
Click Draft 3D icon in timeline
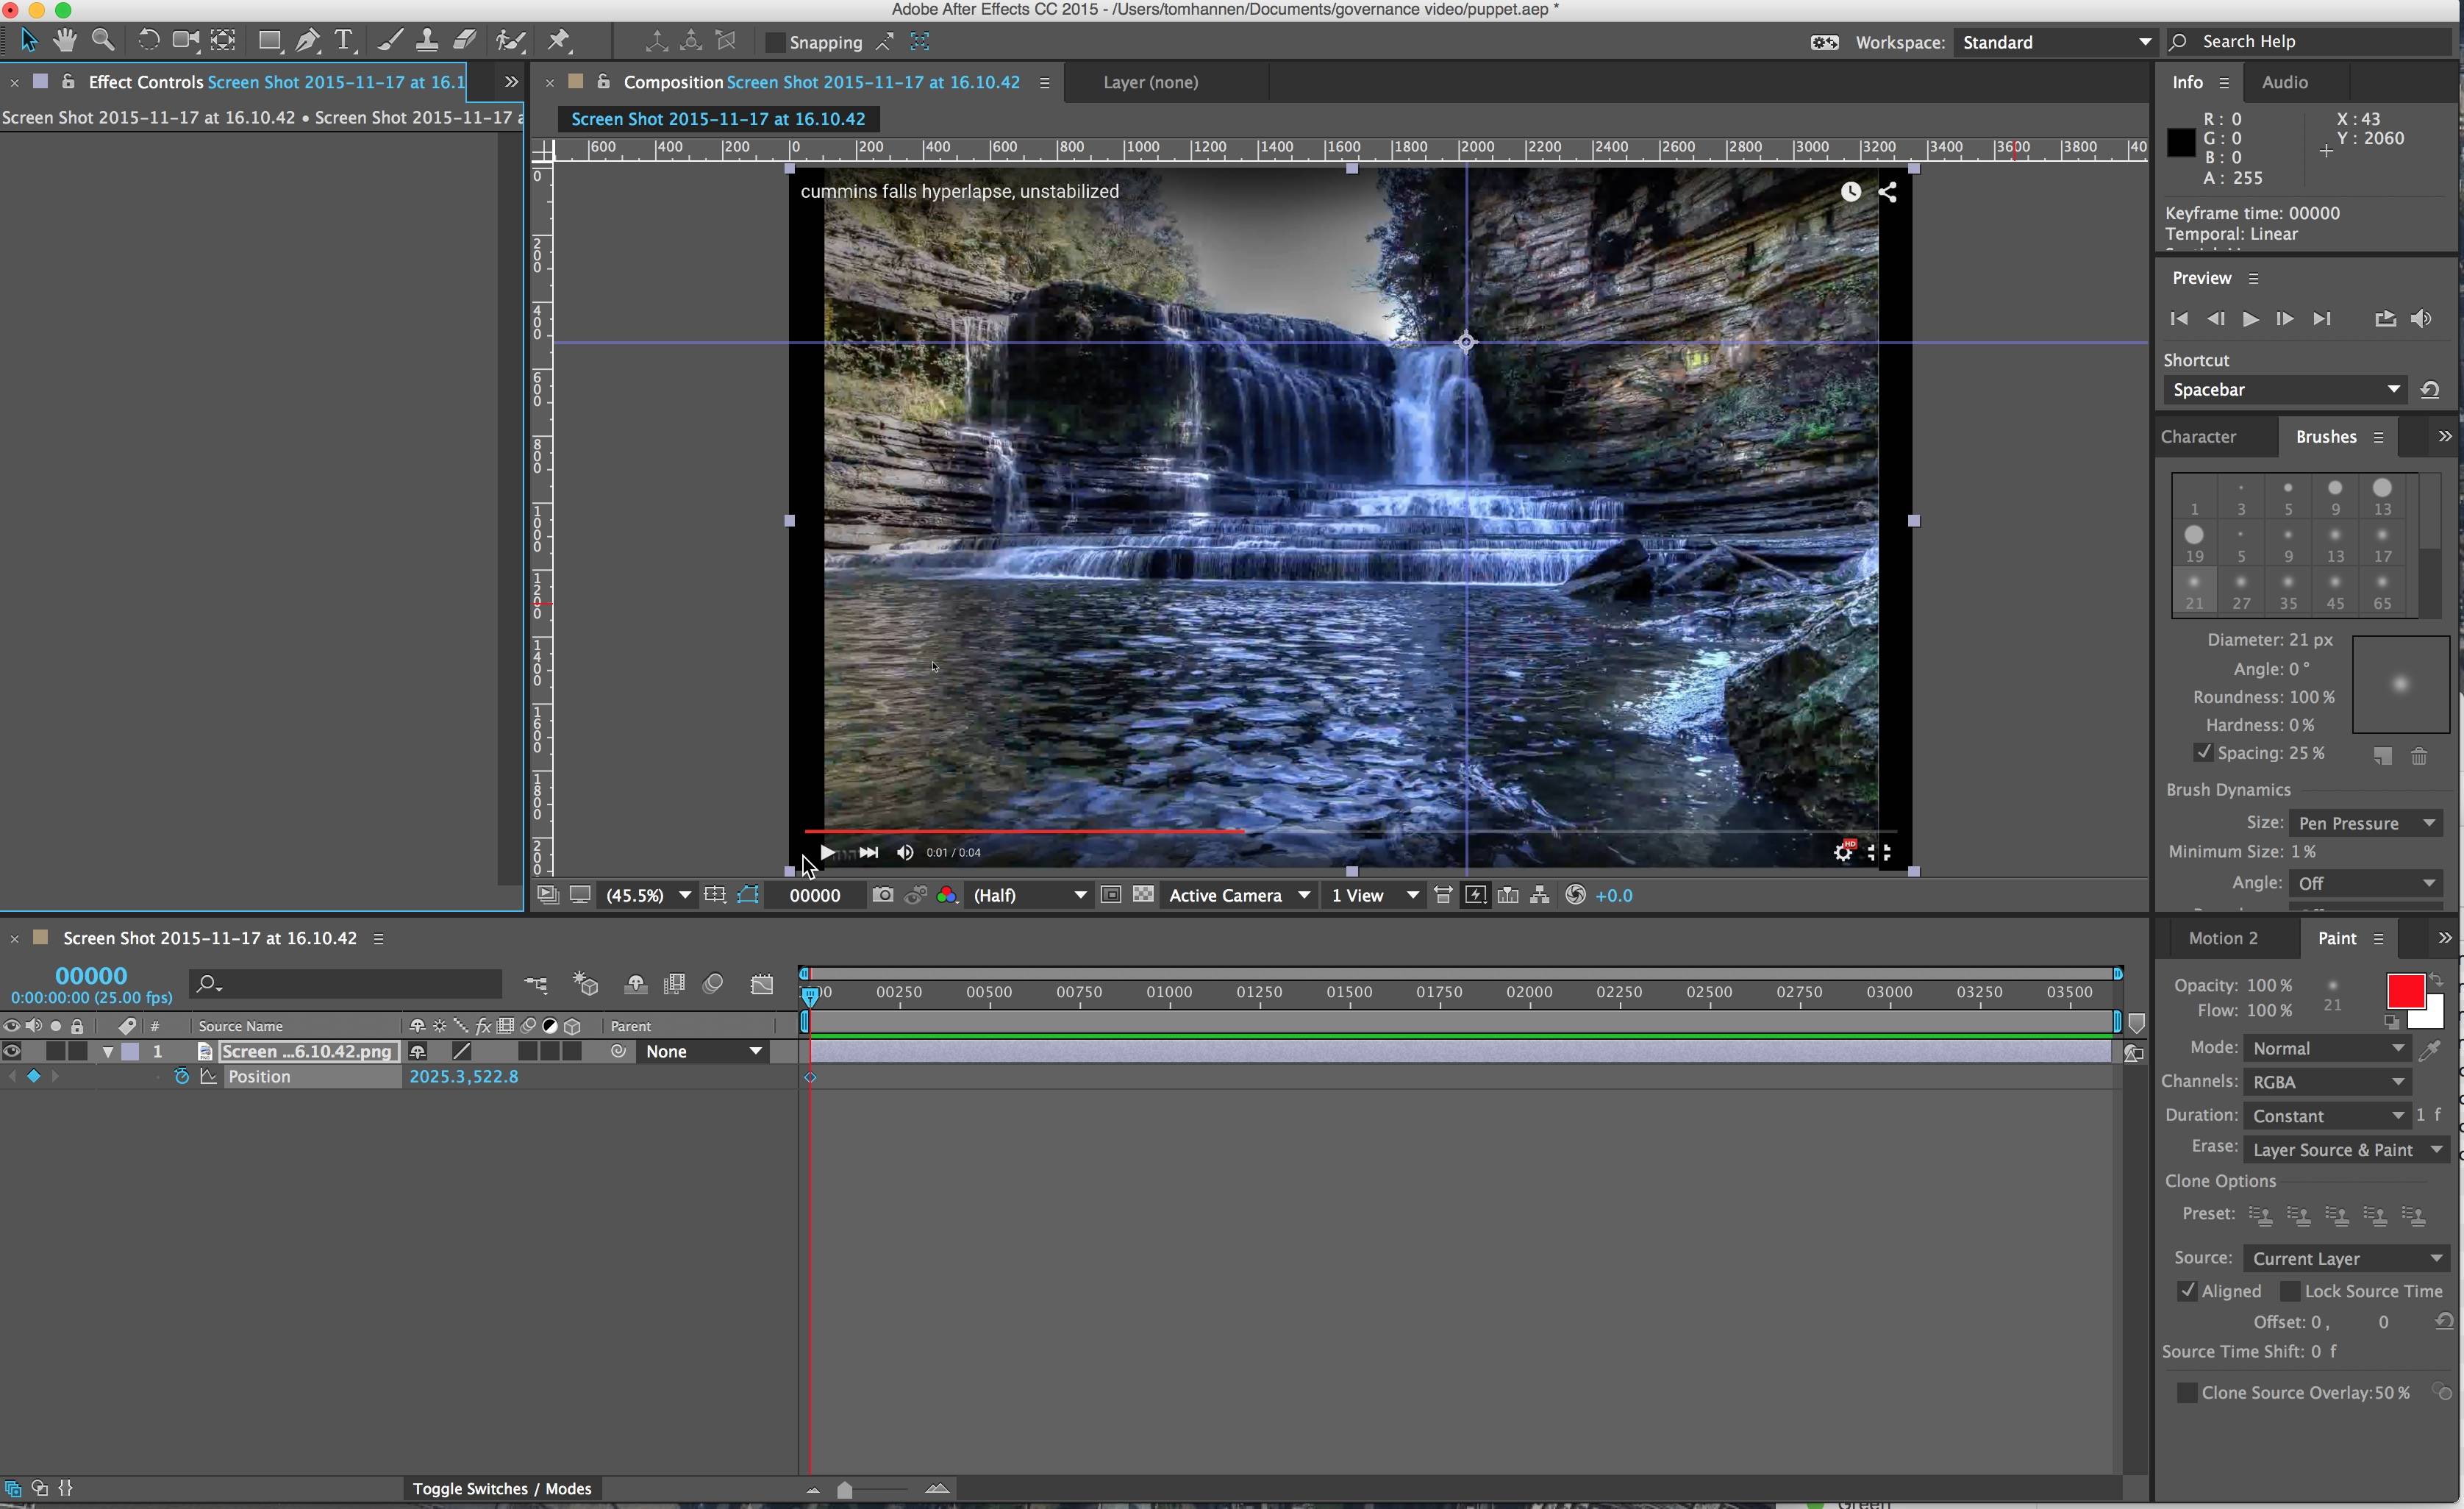(585, 984)
